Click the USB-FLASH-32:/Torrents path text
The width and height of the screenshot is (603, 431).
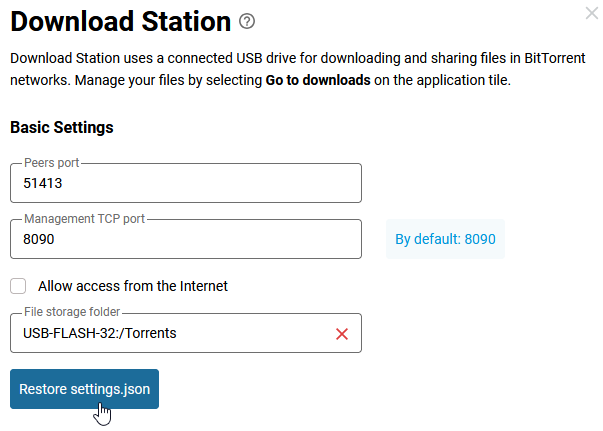coord(100,334)
